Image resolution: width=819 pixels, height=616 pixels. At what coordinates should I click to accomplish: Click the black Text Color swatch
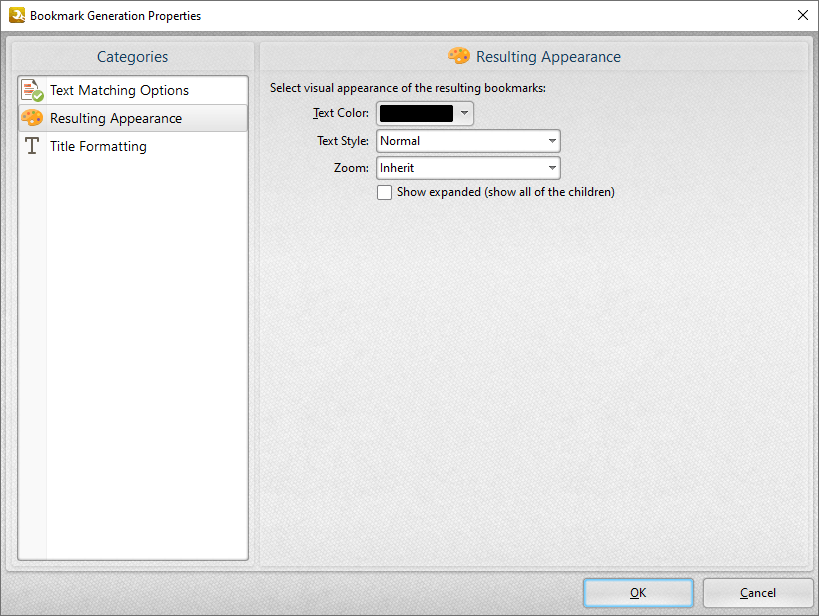(x=416, y=114)
